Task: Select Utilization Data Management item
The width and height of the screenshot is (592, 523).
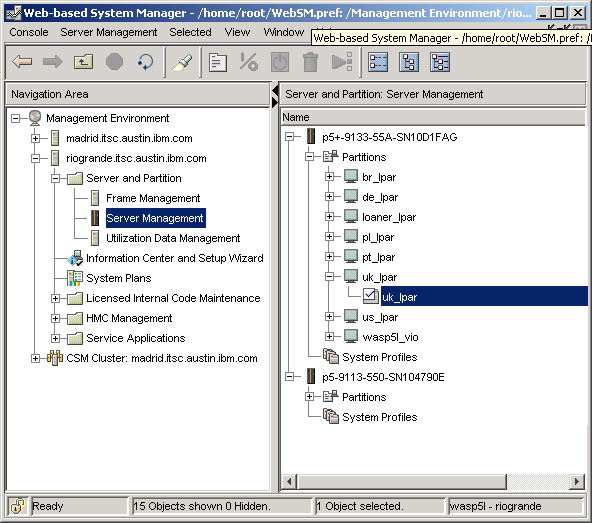Action: (x=173, y=238)
